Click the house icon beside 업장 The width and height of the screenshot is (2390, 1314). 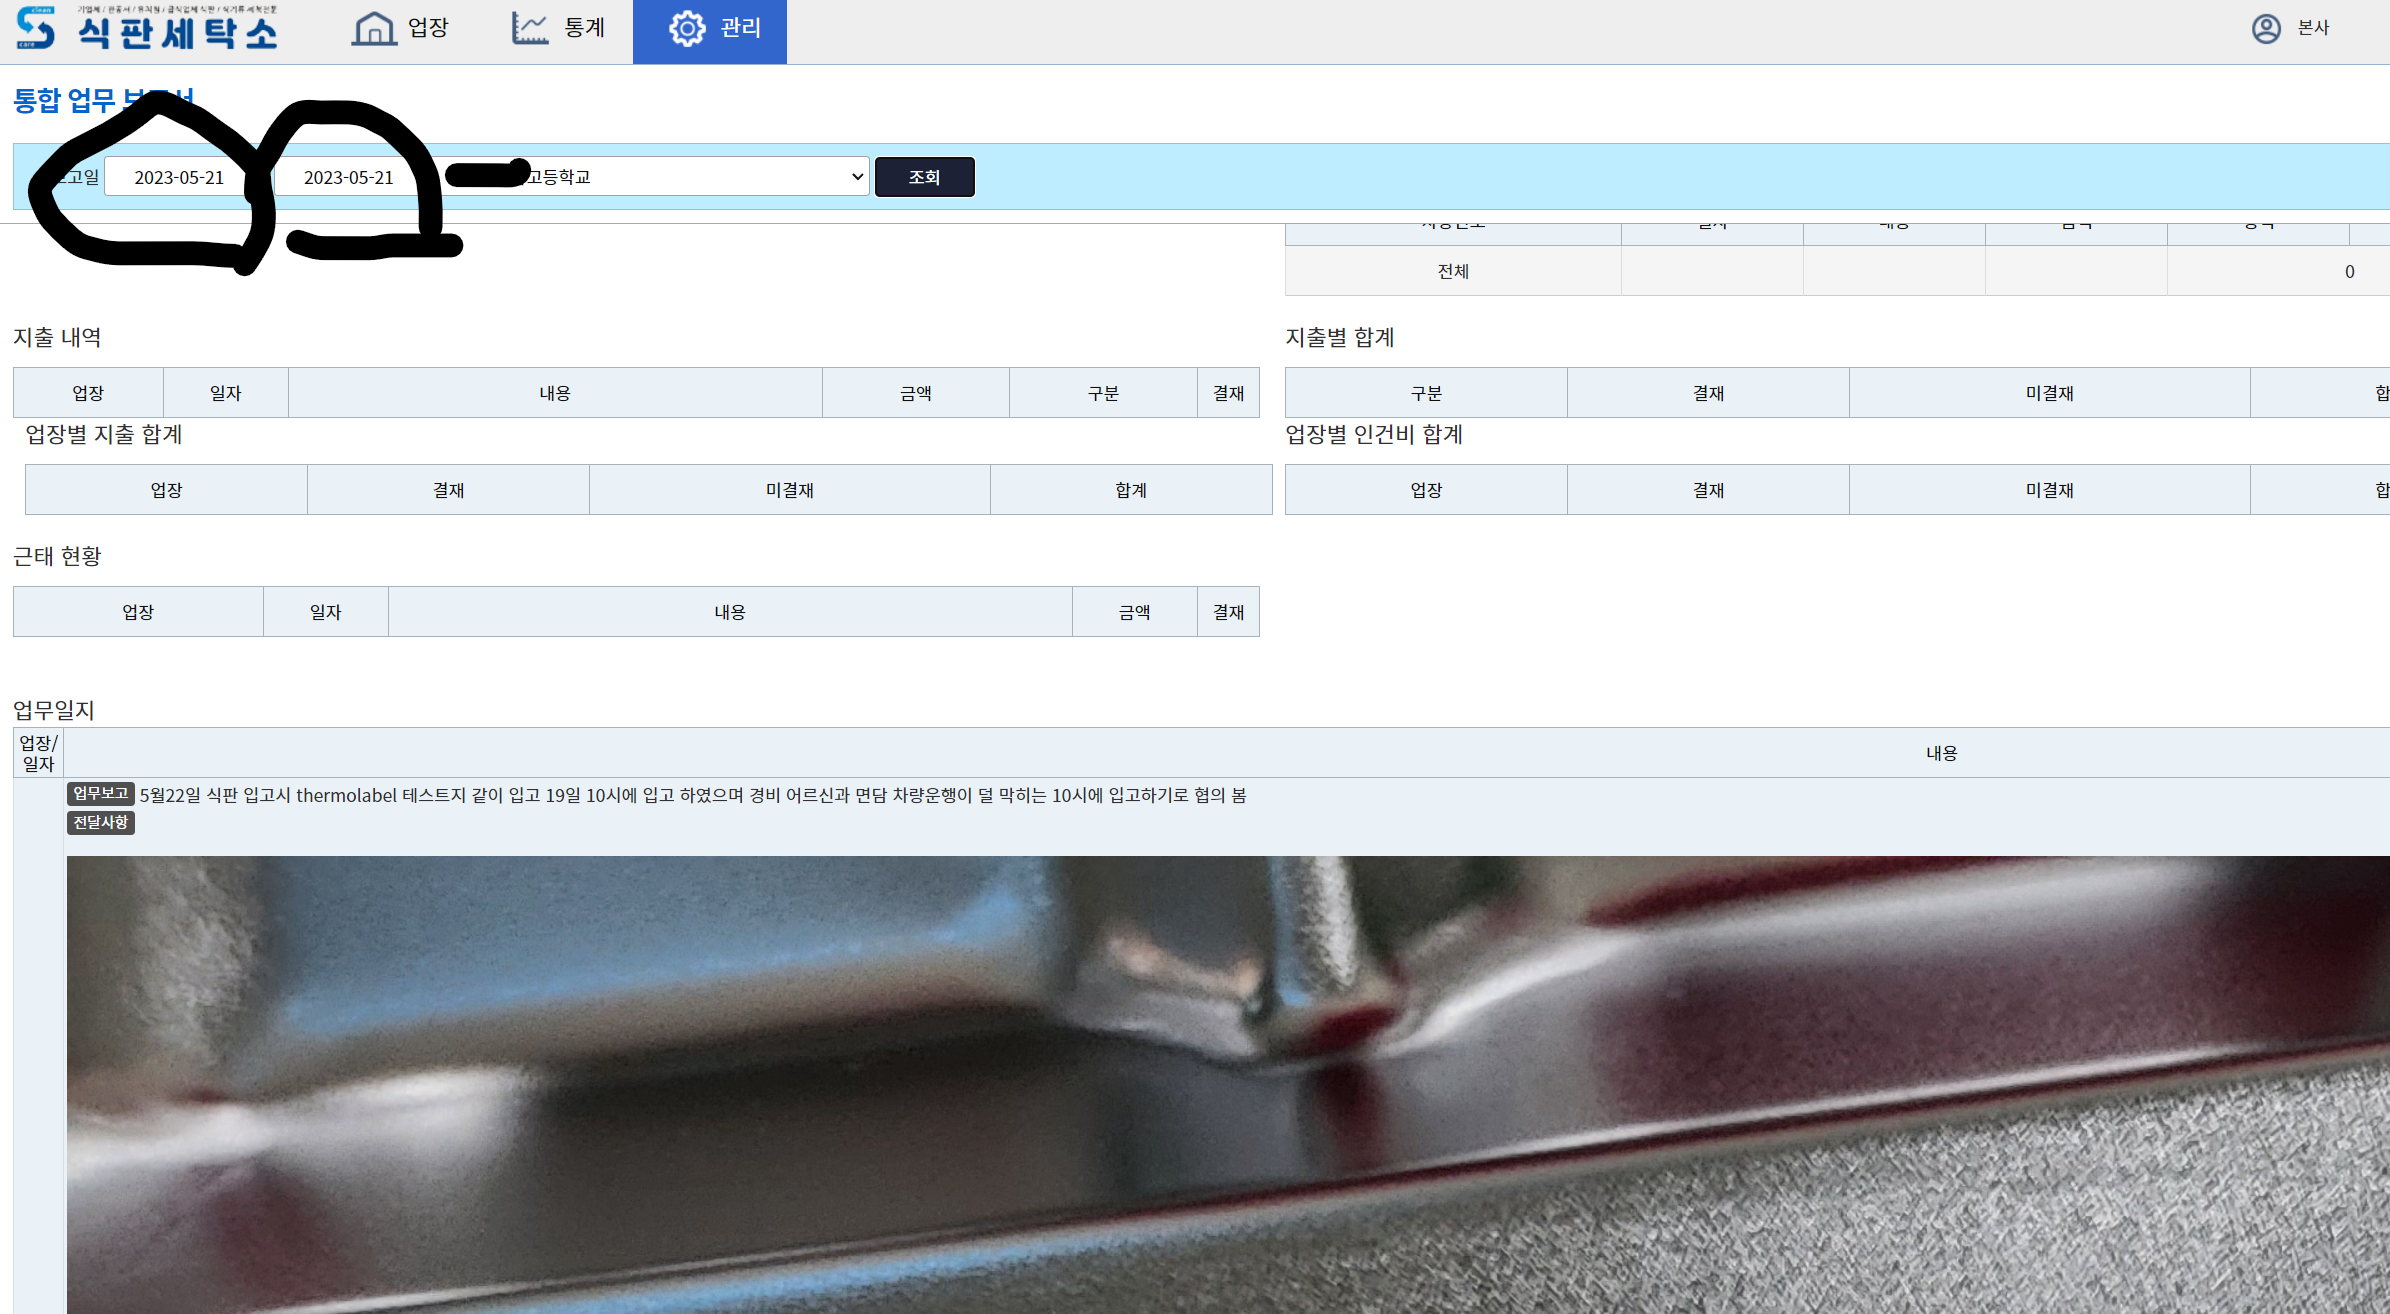coord(374,28)
